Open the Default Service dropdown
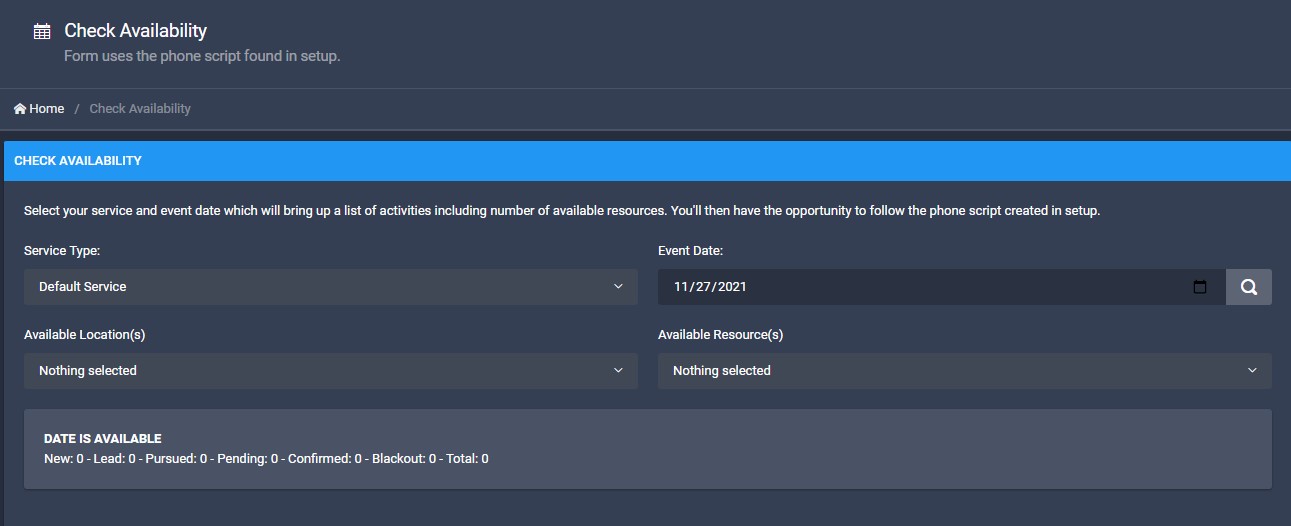This screenshot has width=1291, height=526. [330, 287]
